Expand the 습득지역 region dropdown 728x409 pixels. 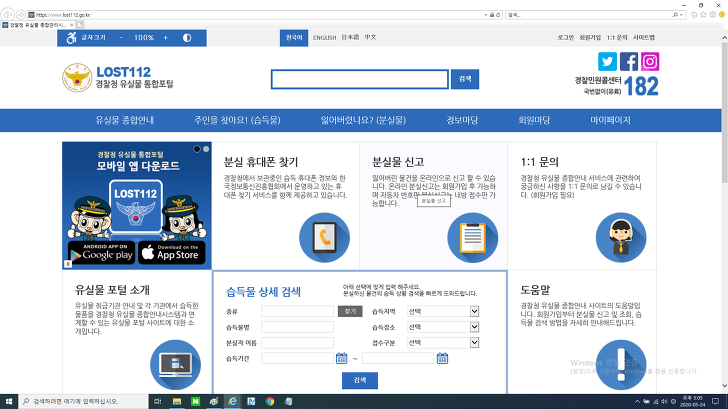coord(474,311)
